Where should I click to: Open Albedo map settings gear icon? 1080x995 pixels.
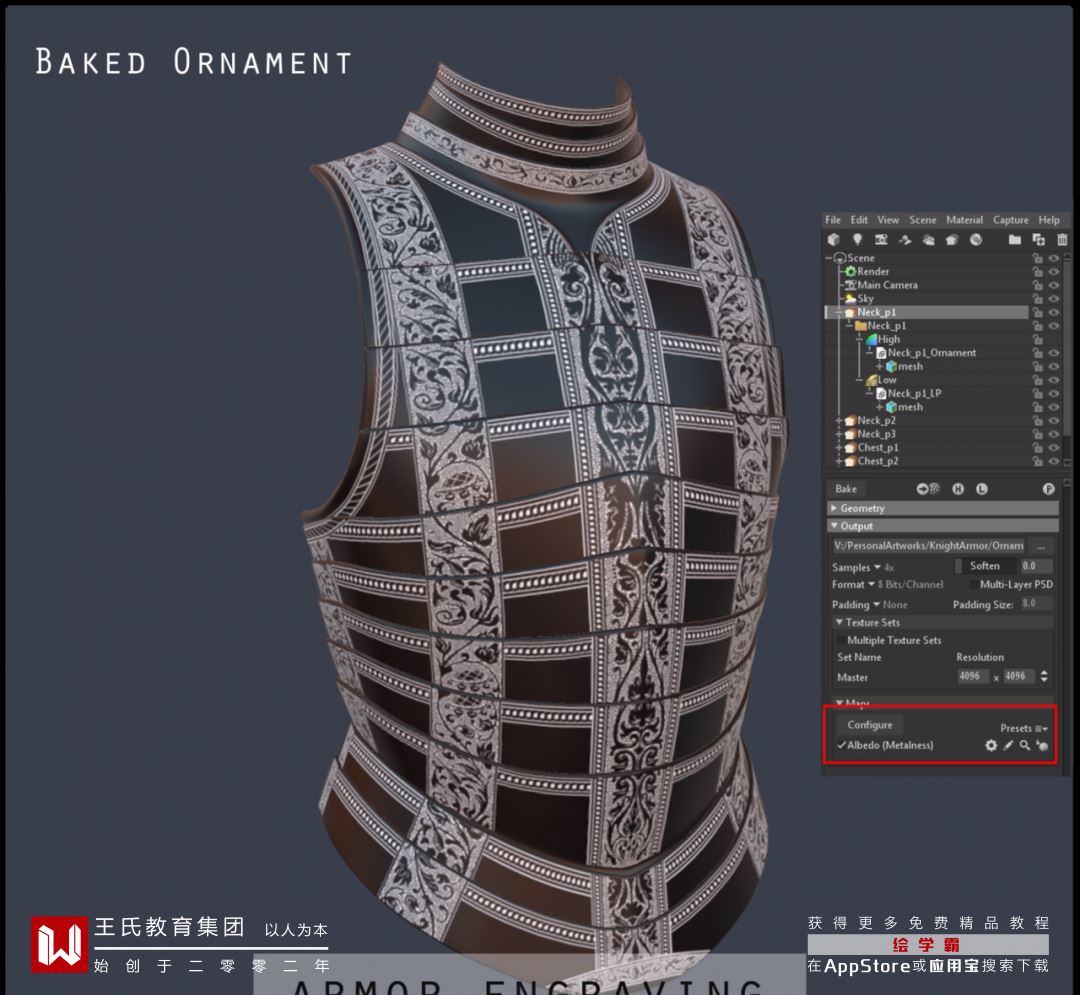tap(991, 745)
